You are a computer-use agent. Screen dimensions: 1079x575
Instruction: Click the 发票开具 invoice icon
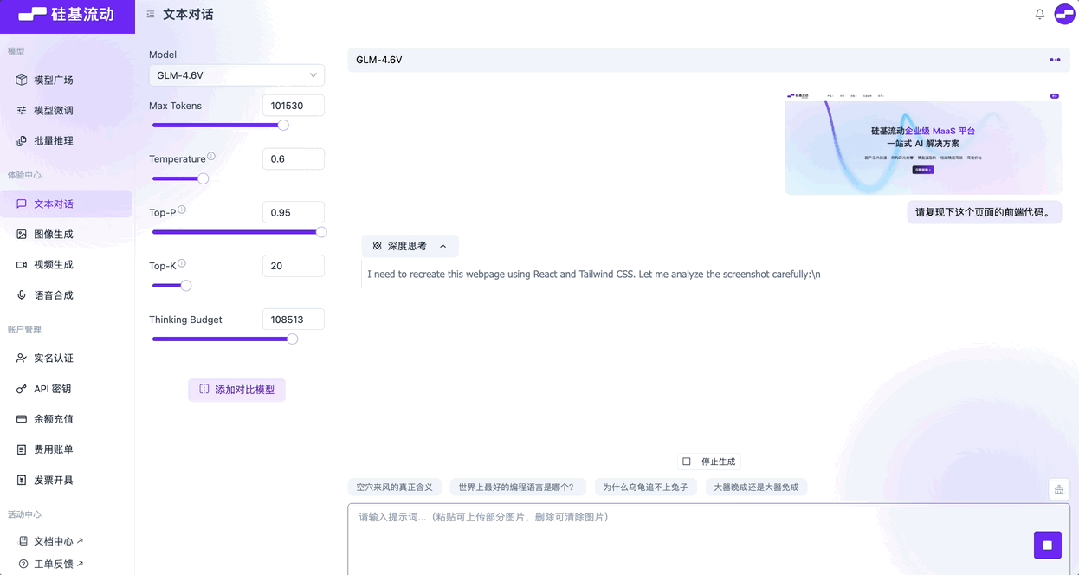coord(21,479)
